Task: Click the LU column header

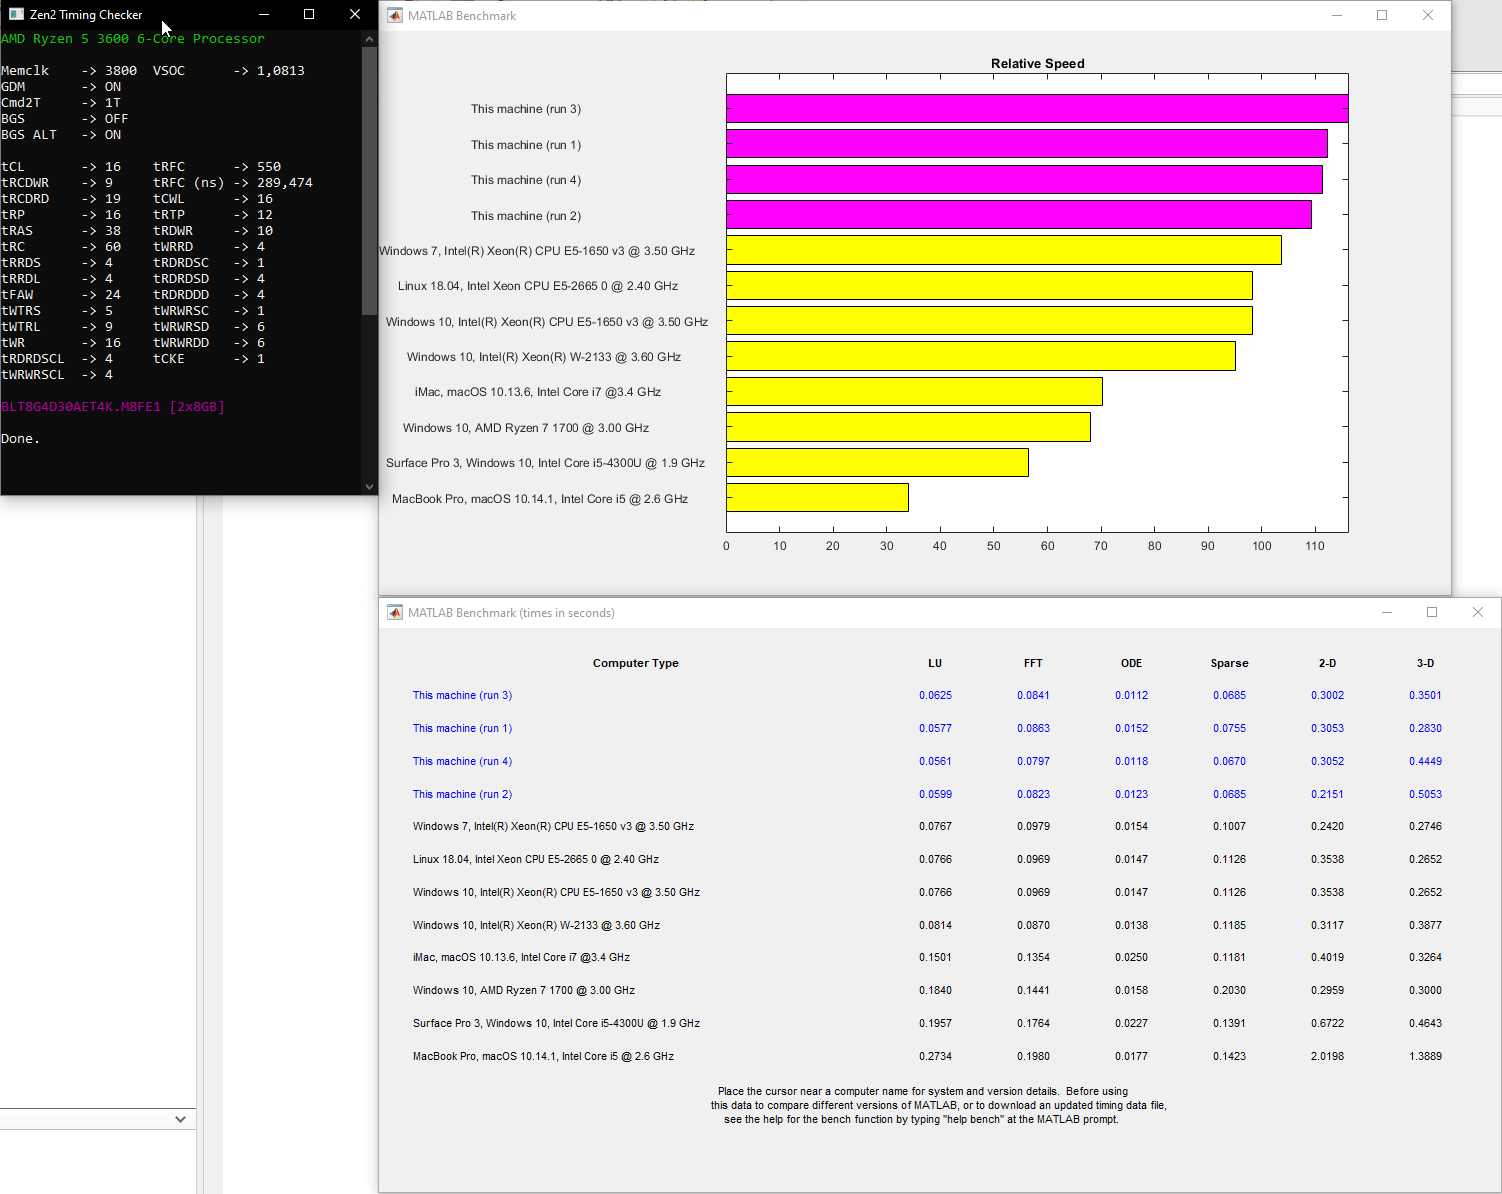Action: click(935, 663)
